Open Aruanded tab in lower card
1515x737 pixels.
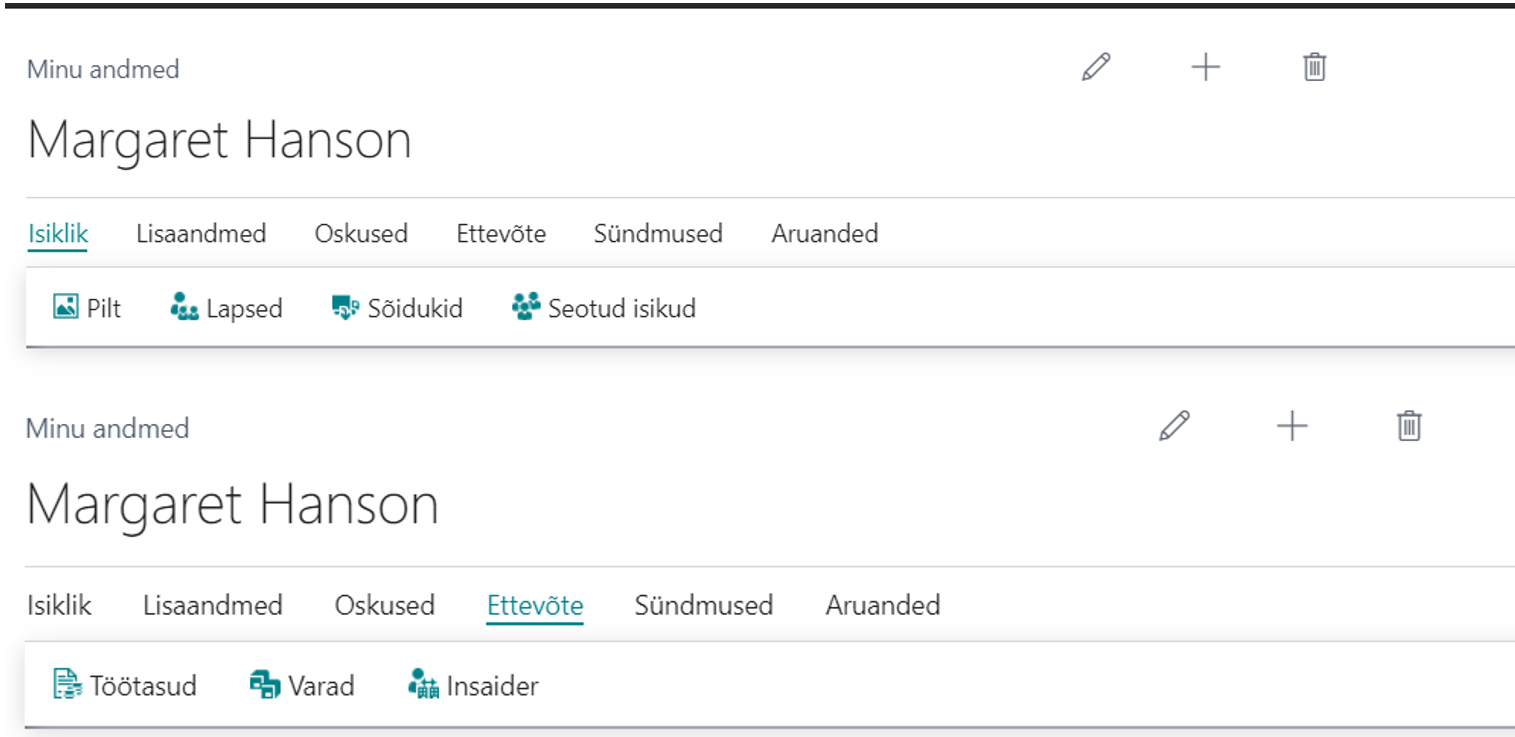click(x=883, y=605)
